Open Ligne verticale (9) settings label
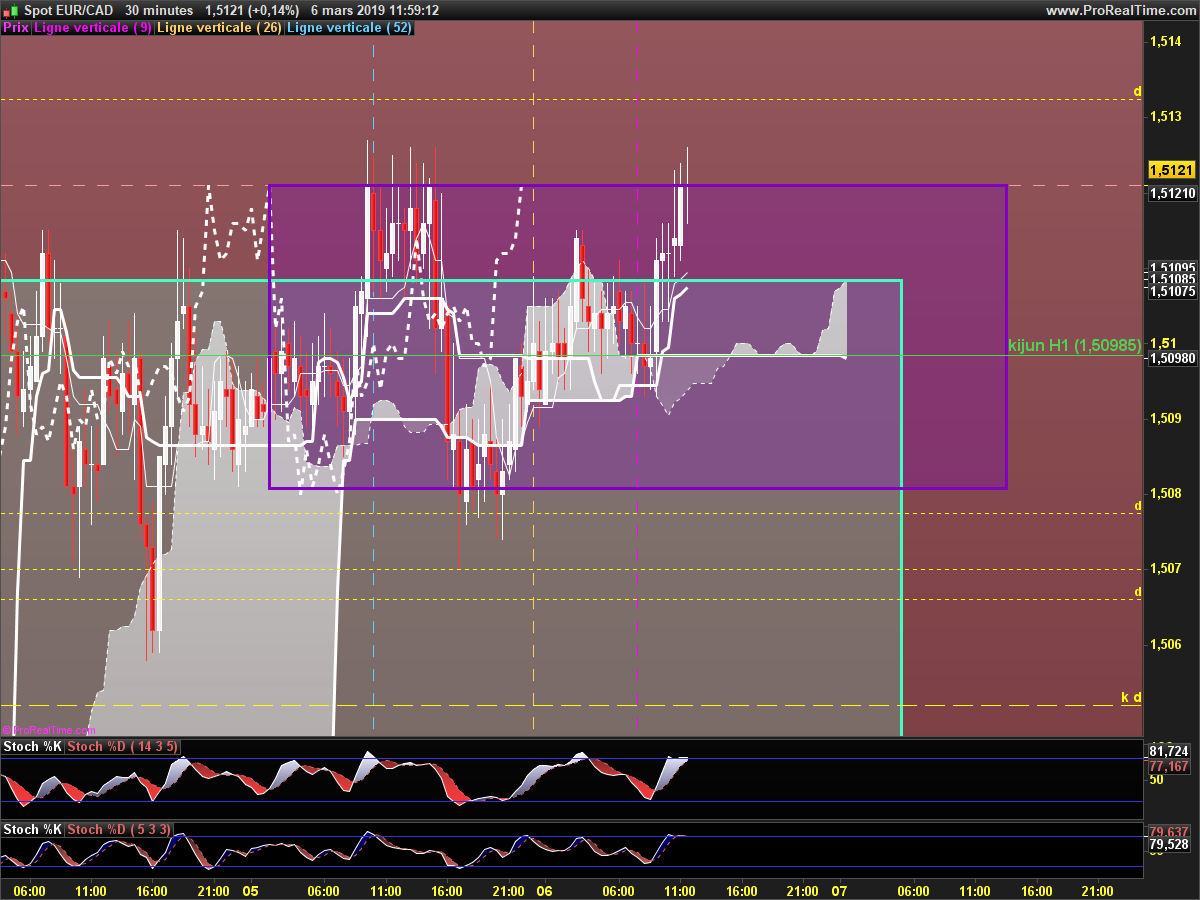Image resolution: width=1200 pixels, height=900 pixels. coord(93,28)
